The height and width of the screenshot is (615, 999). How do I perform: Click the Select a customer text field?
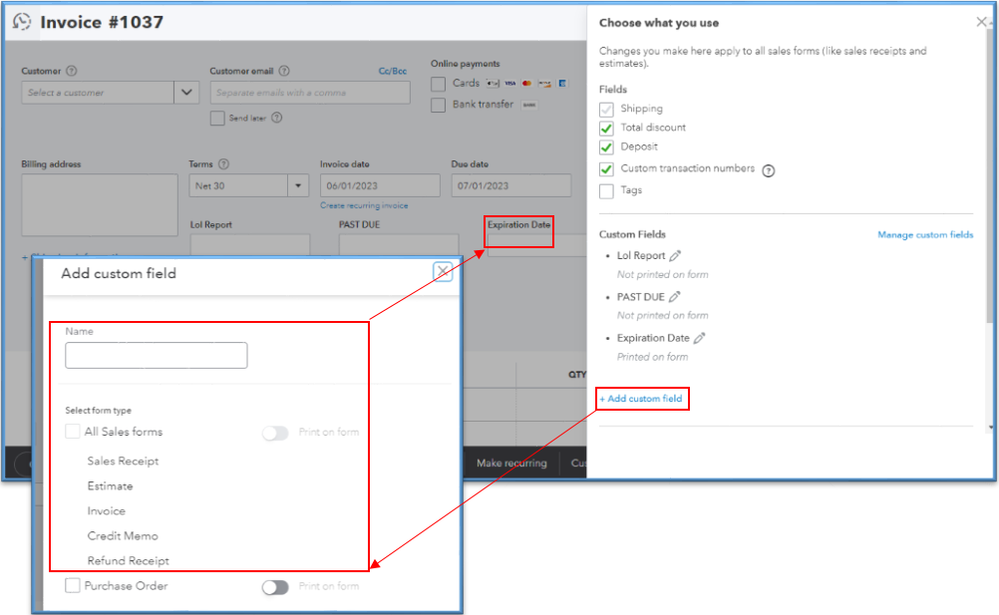pos(97,92)
